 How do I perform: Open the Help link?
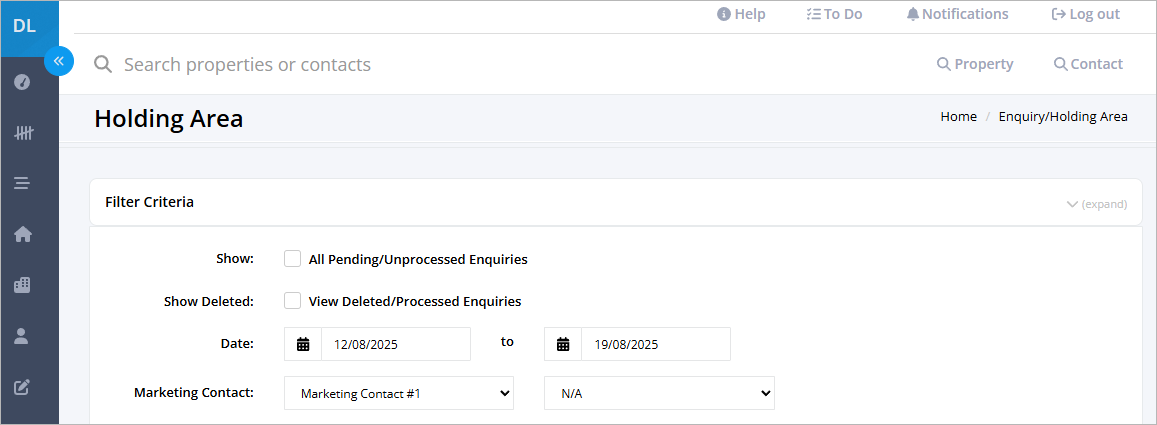point(741,14)
